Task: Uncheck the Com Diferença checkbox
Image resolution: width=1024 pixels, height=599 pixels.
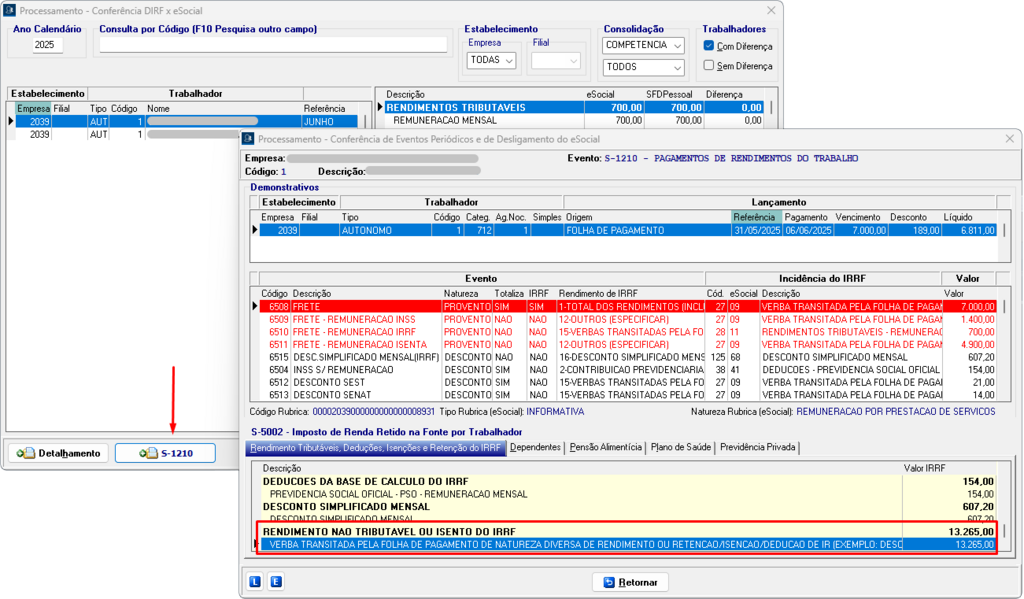Action: click(709, 46)
